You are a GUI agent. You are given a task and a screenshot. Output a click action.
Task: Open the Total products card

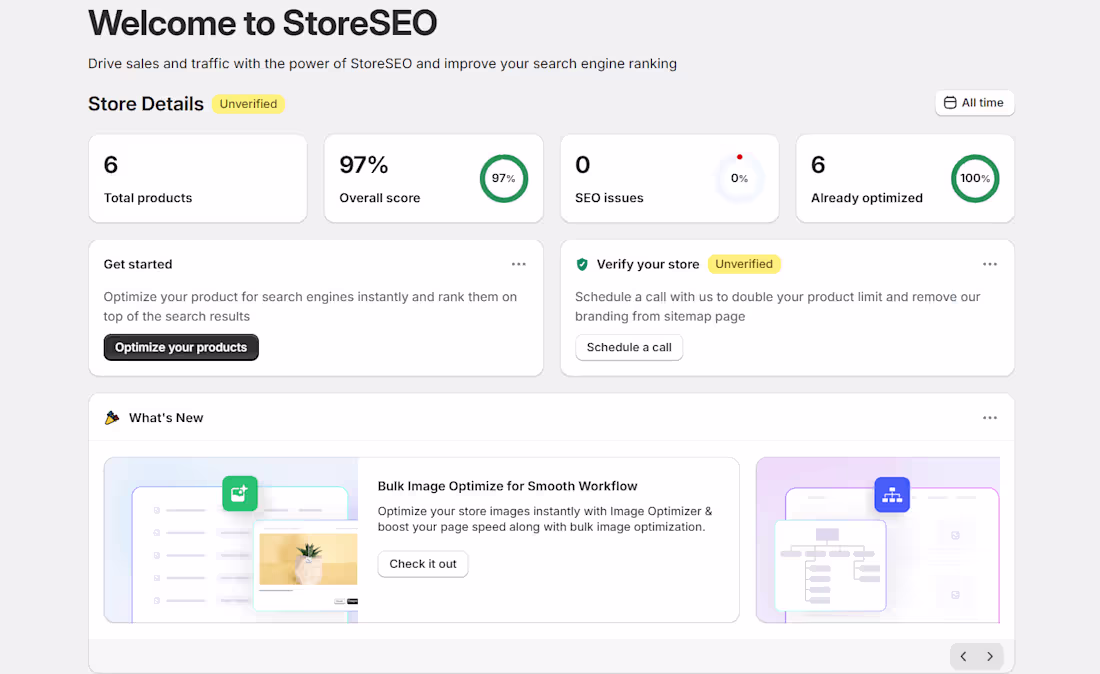tap(198, 179)
